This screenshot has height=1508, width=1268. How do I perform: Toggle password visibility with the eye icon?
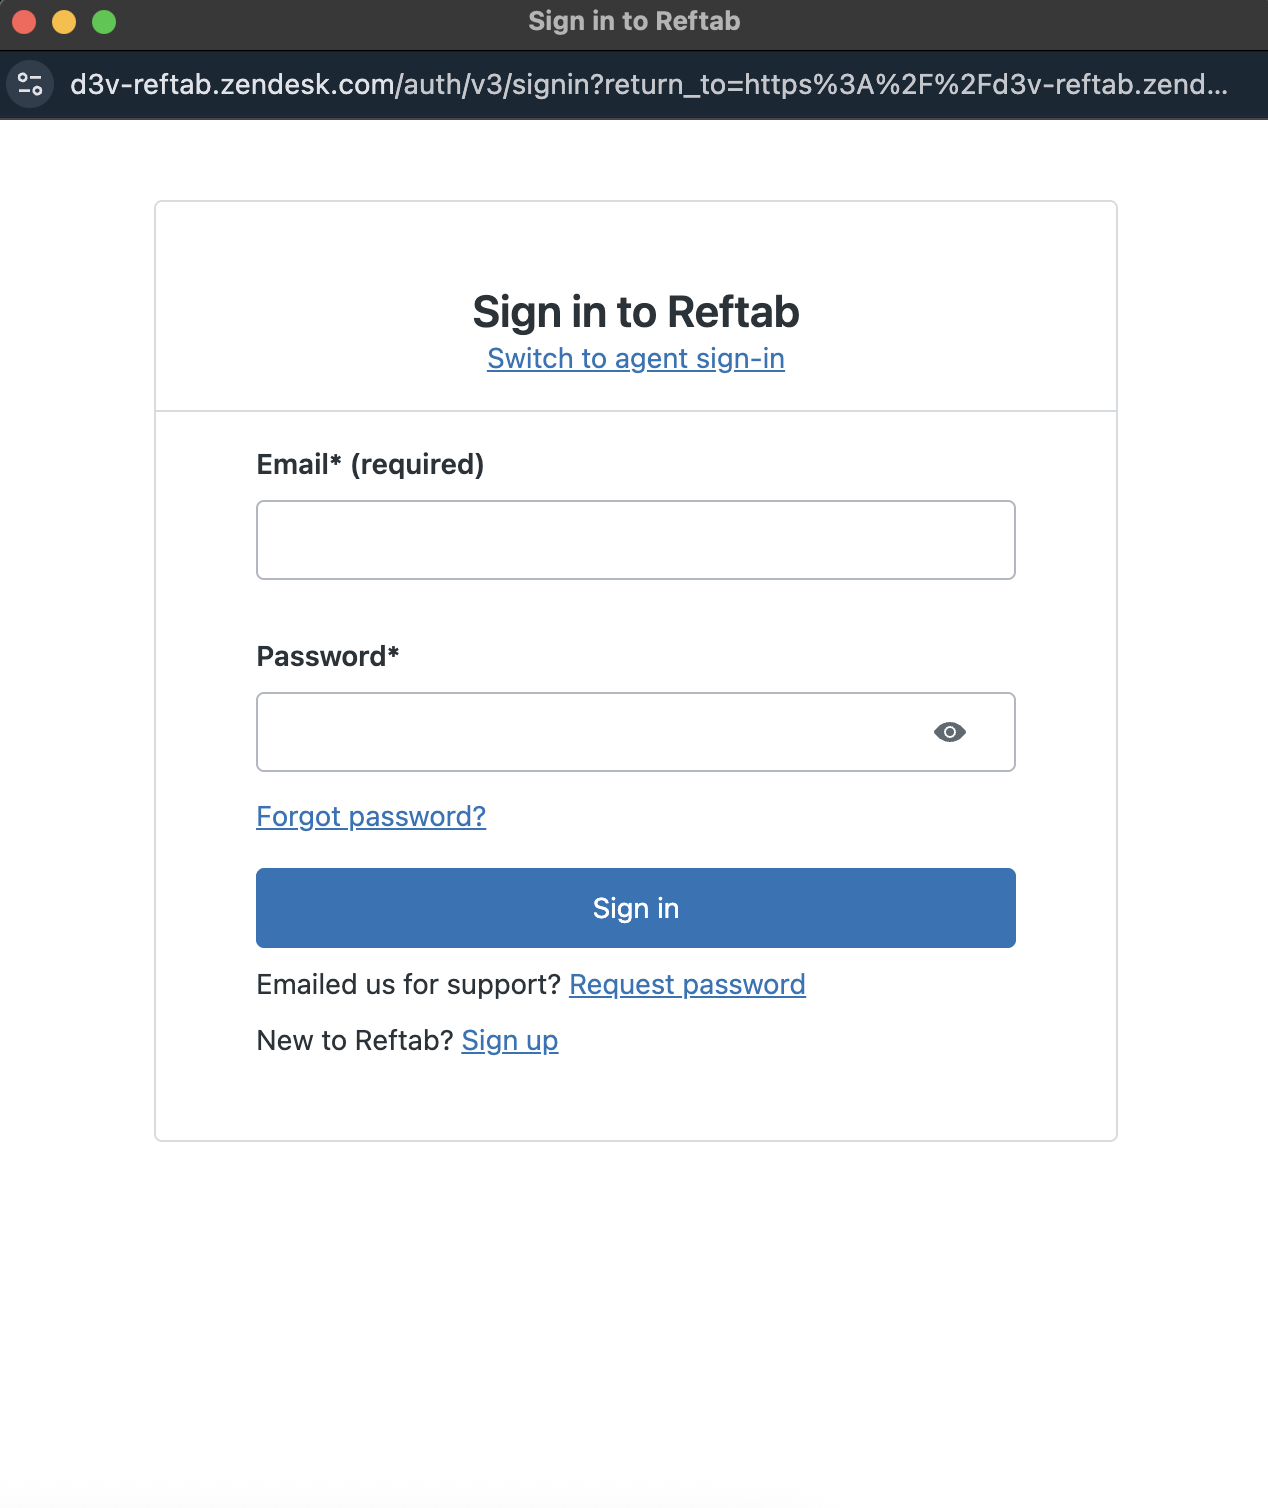[x=949, y=732]
